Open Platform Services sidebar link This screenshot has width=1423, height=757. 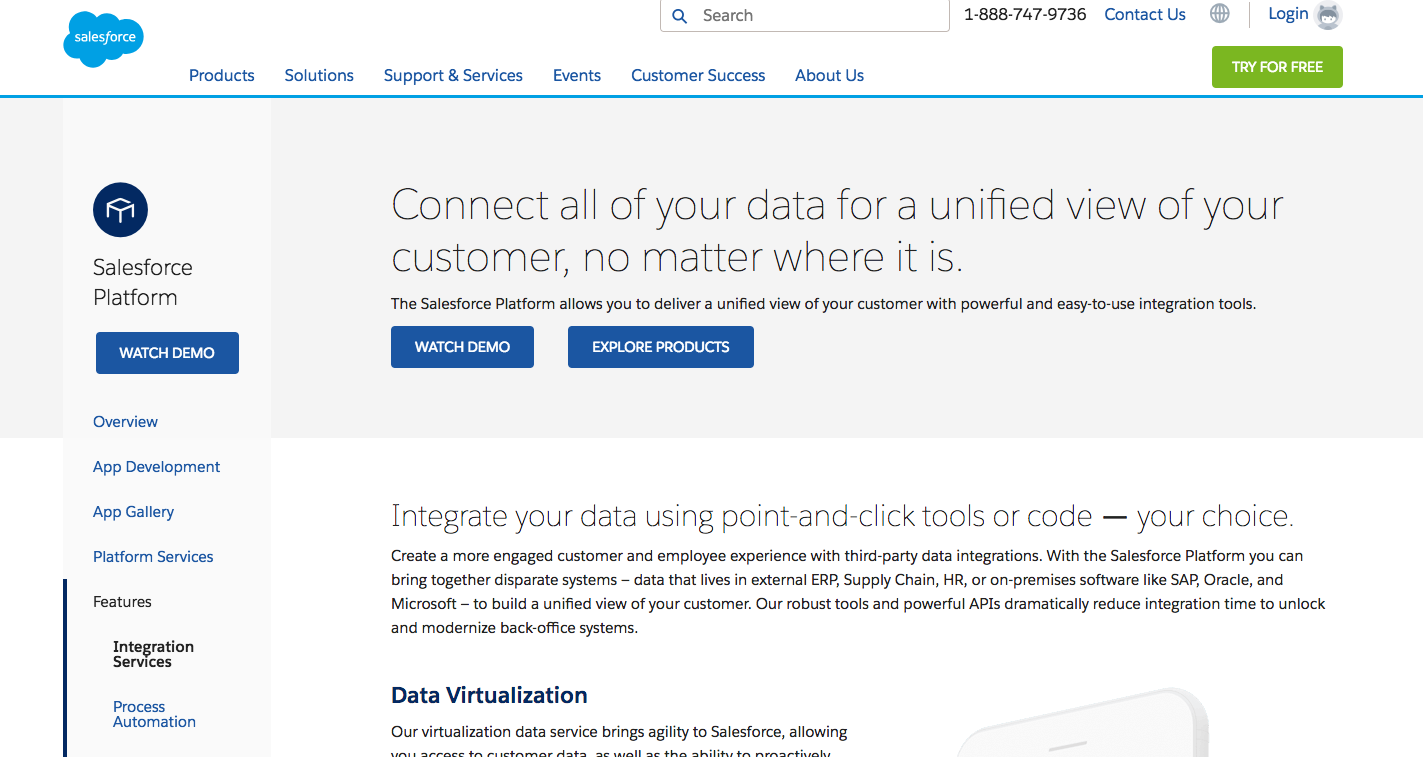[x=153, y=557]
